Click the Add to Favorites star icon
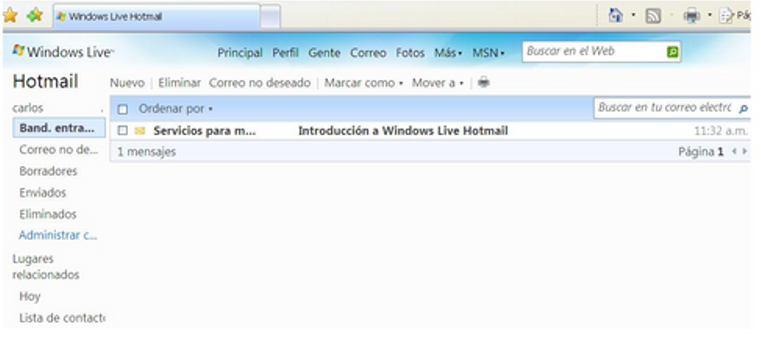761x364 pixels. pyautogui.click(x=34, y=16)
